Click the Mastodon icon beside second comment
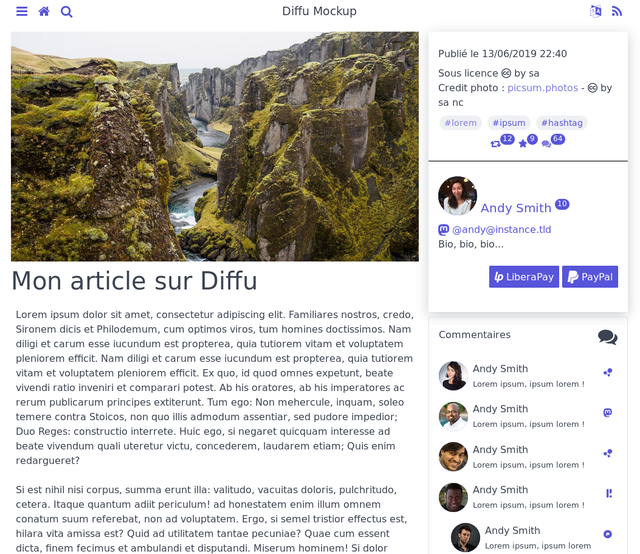Image resolution: width=640 pixels, height=554 pixels. pos(607,412)
